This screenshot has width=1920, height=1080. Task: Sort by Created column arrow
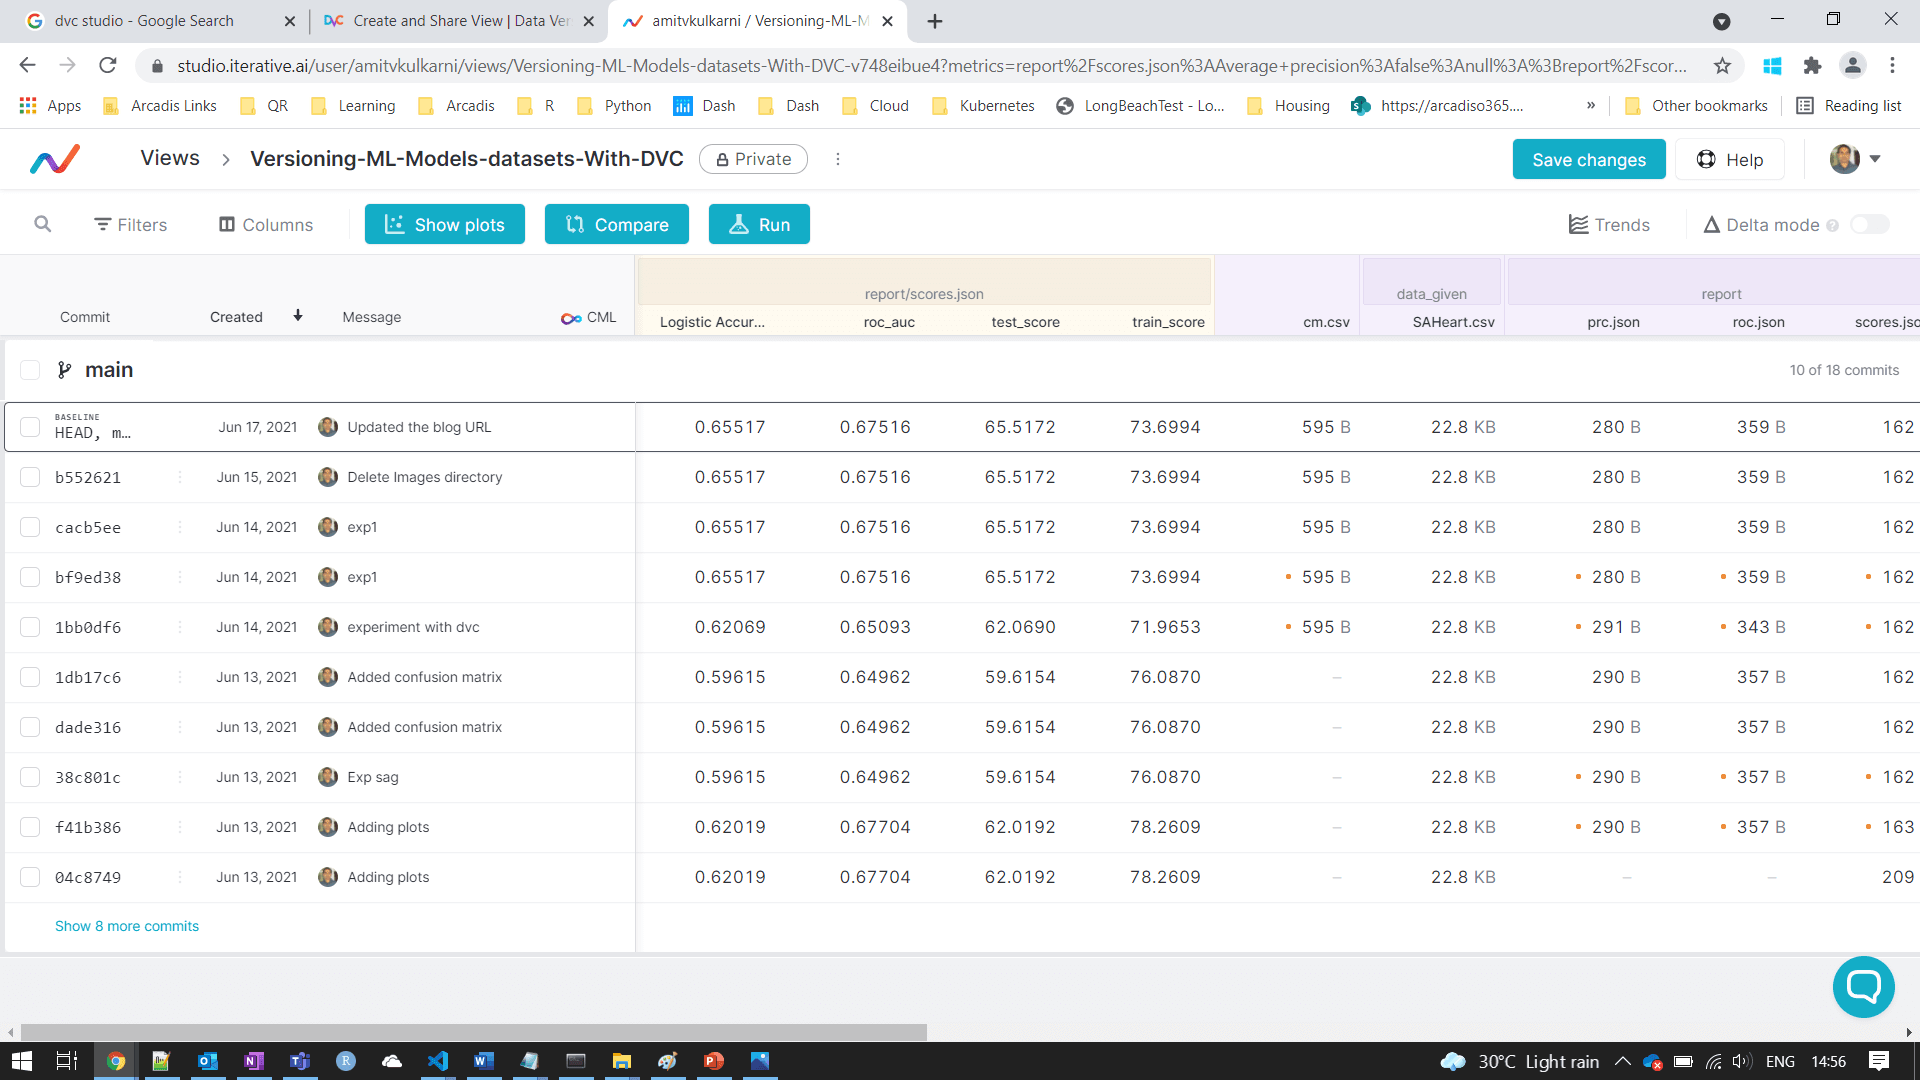click(x=298, y=316)
